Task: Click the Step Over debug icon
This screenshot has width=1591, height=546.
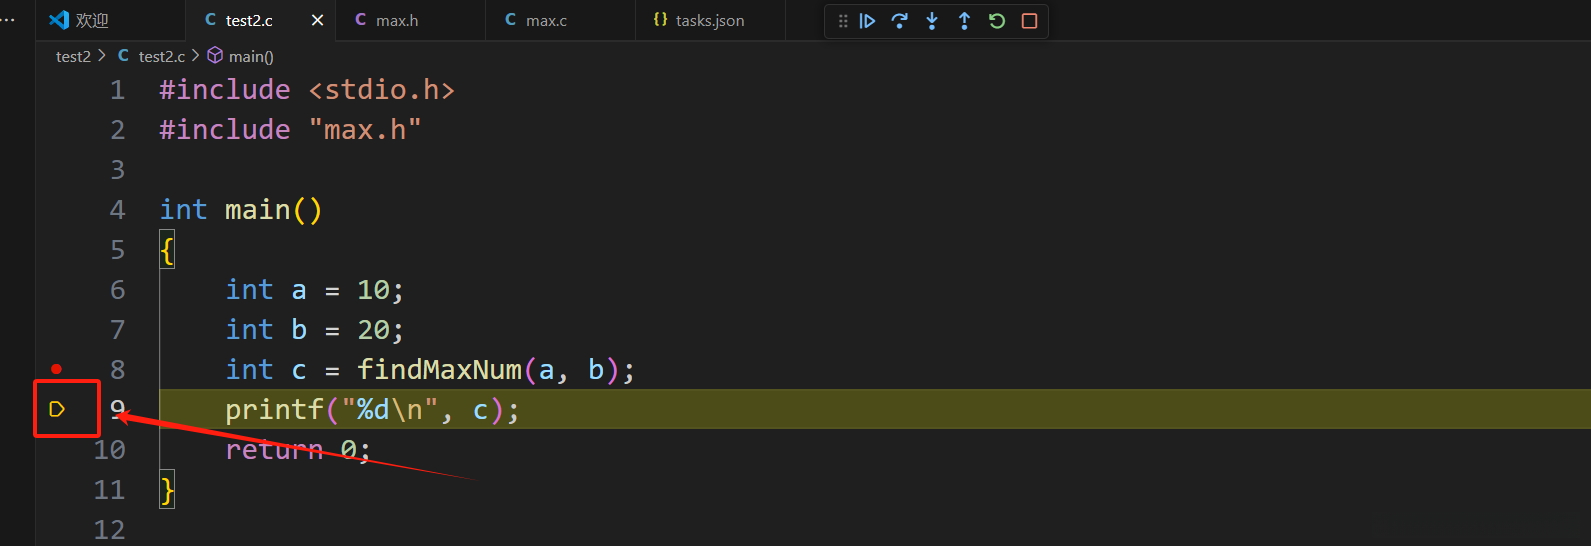Action: point(899,21)
